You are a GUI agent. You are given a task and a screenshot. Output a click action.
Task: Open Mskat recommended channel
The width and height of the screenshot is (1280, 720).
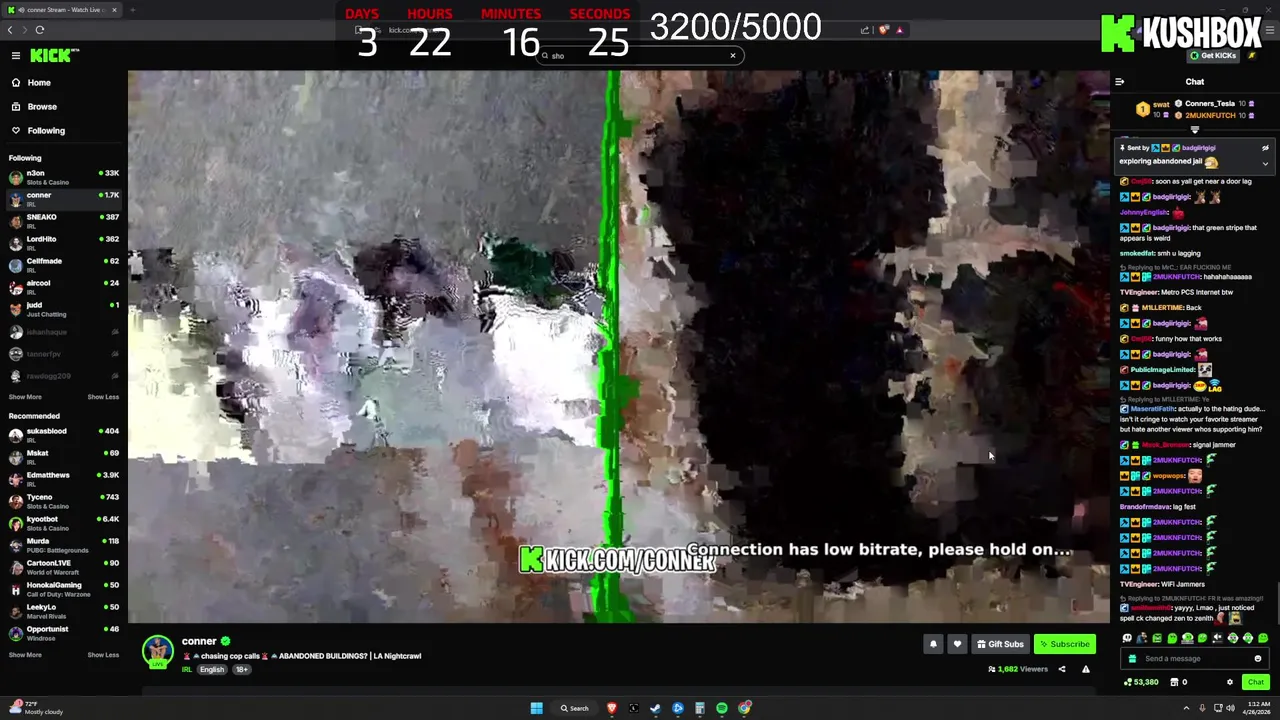62,457
